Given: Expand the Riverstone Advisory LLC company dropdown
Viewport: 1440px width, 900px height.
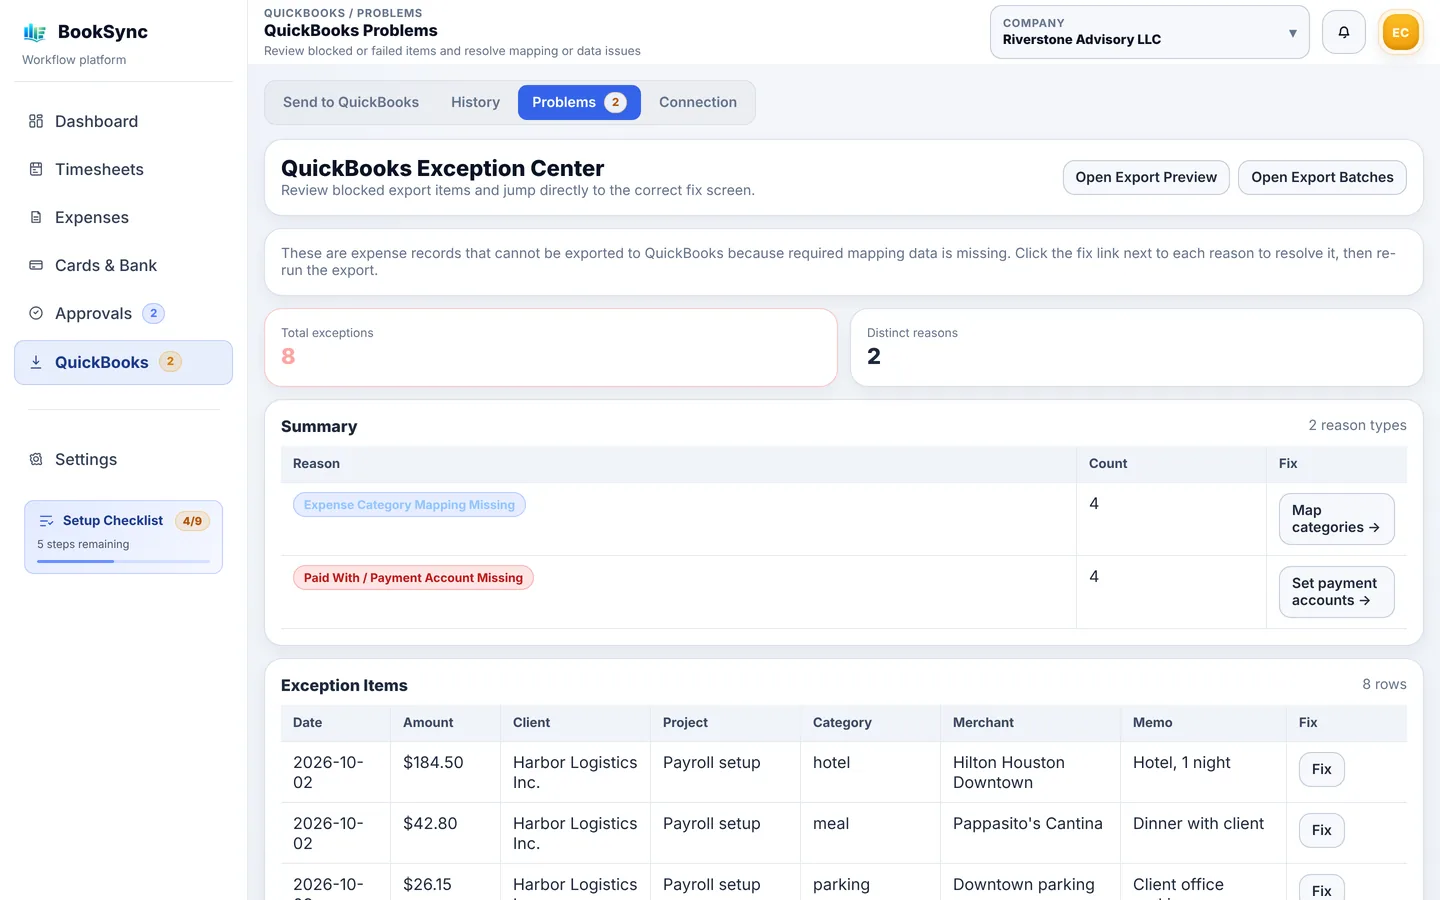Looking at the screenshot, I should tap(1149, 32).
